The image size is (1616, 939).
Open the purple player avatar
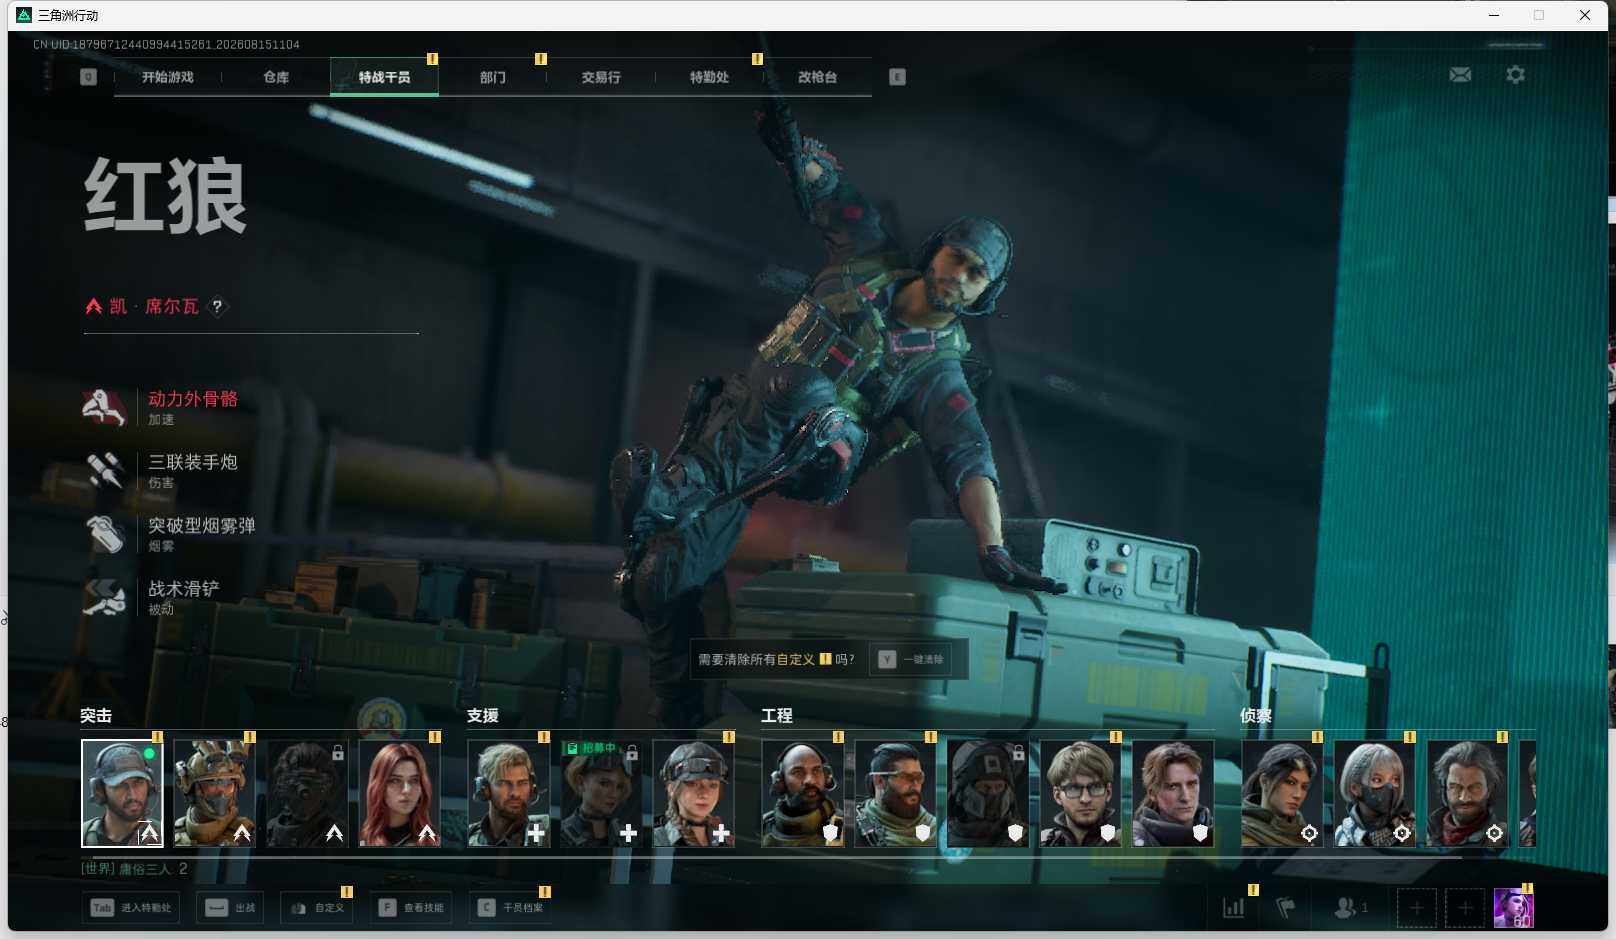click(x=1513, y=908)
